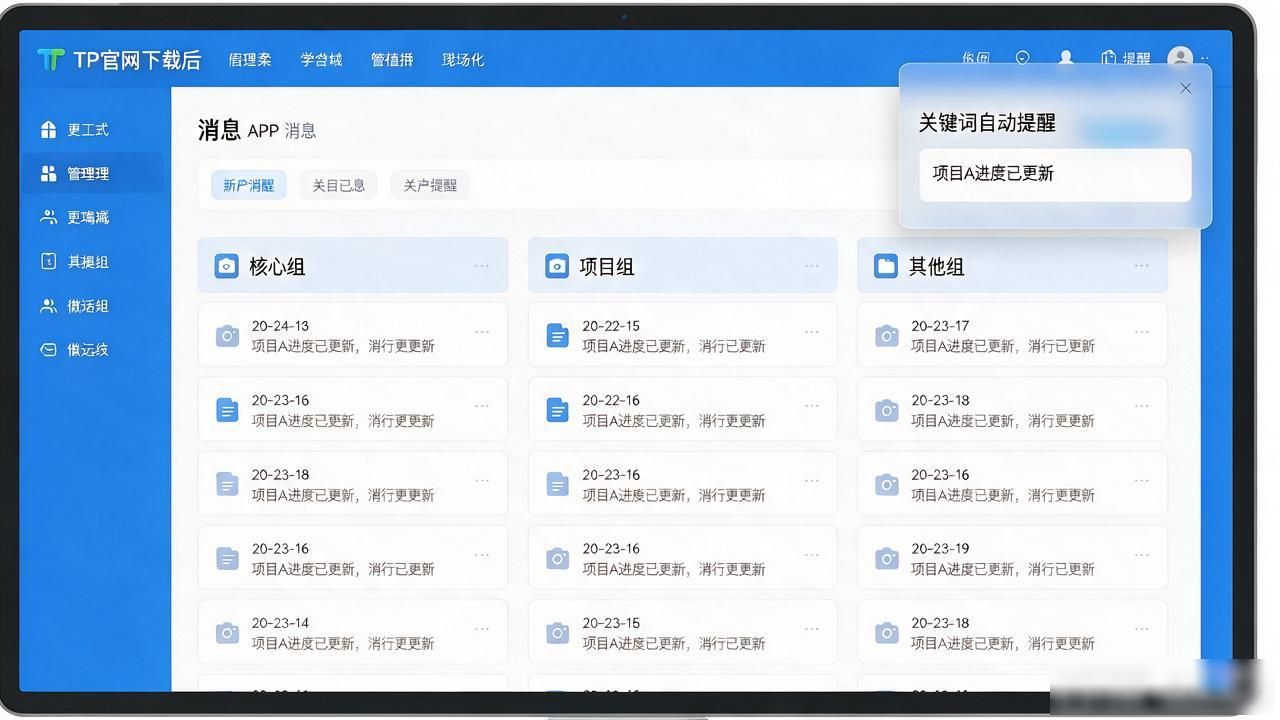Open the more options on message 20-24-13
The height and width of the screenshot is (720, 1280).
[x=482, y=332]
